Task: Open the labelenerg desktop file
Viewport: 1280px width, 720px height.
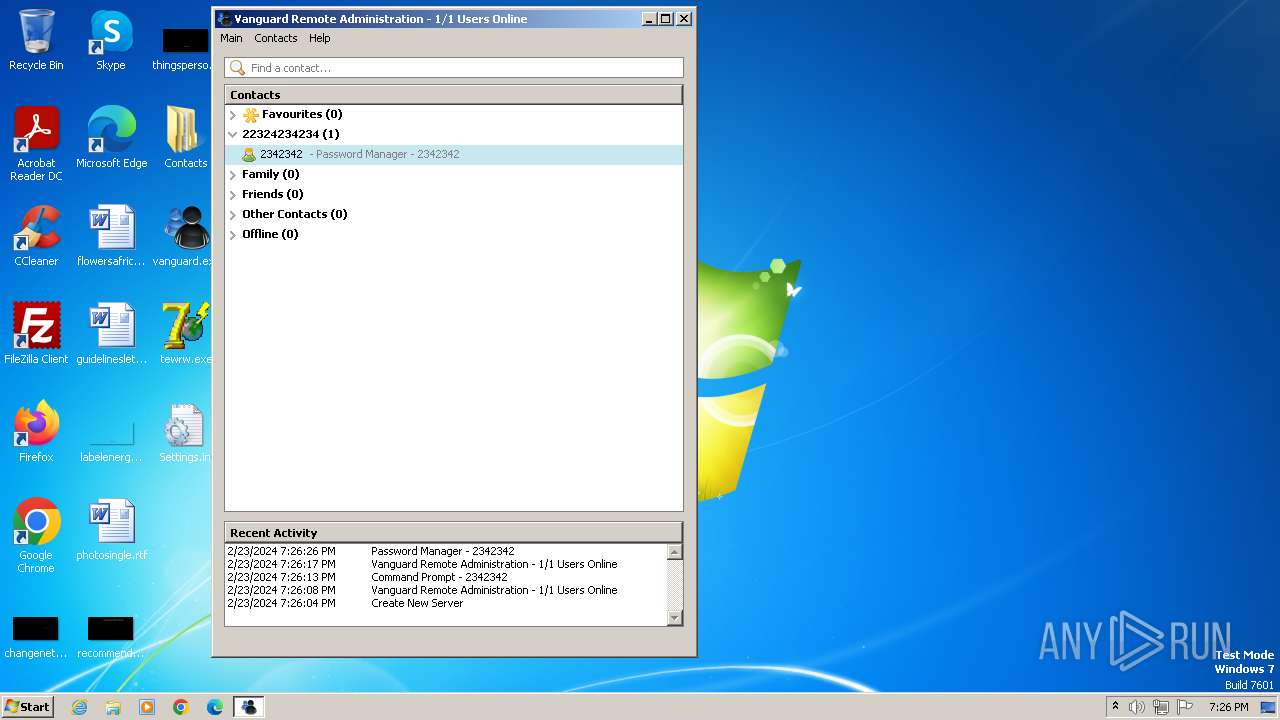Action: click(x=111, y=440)
